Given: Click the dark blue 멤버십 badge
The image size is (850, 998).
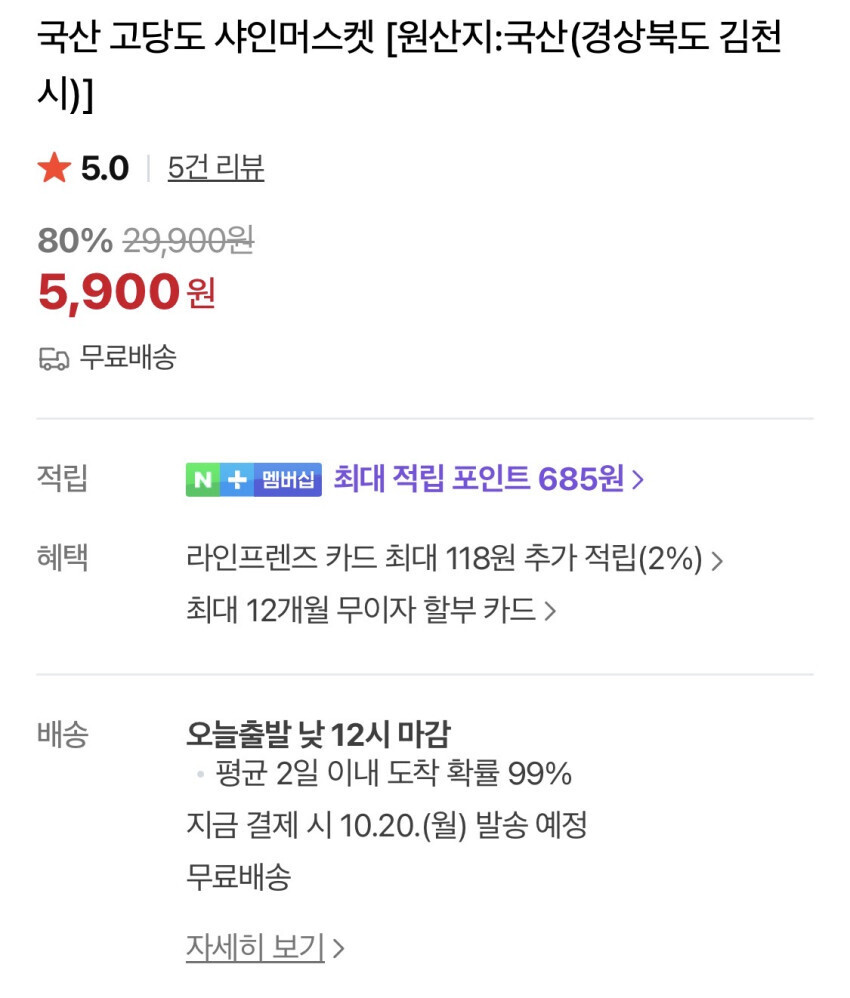Looking at the screenshot, I should pos(287,480).
